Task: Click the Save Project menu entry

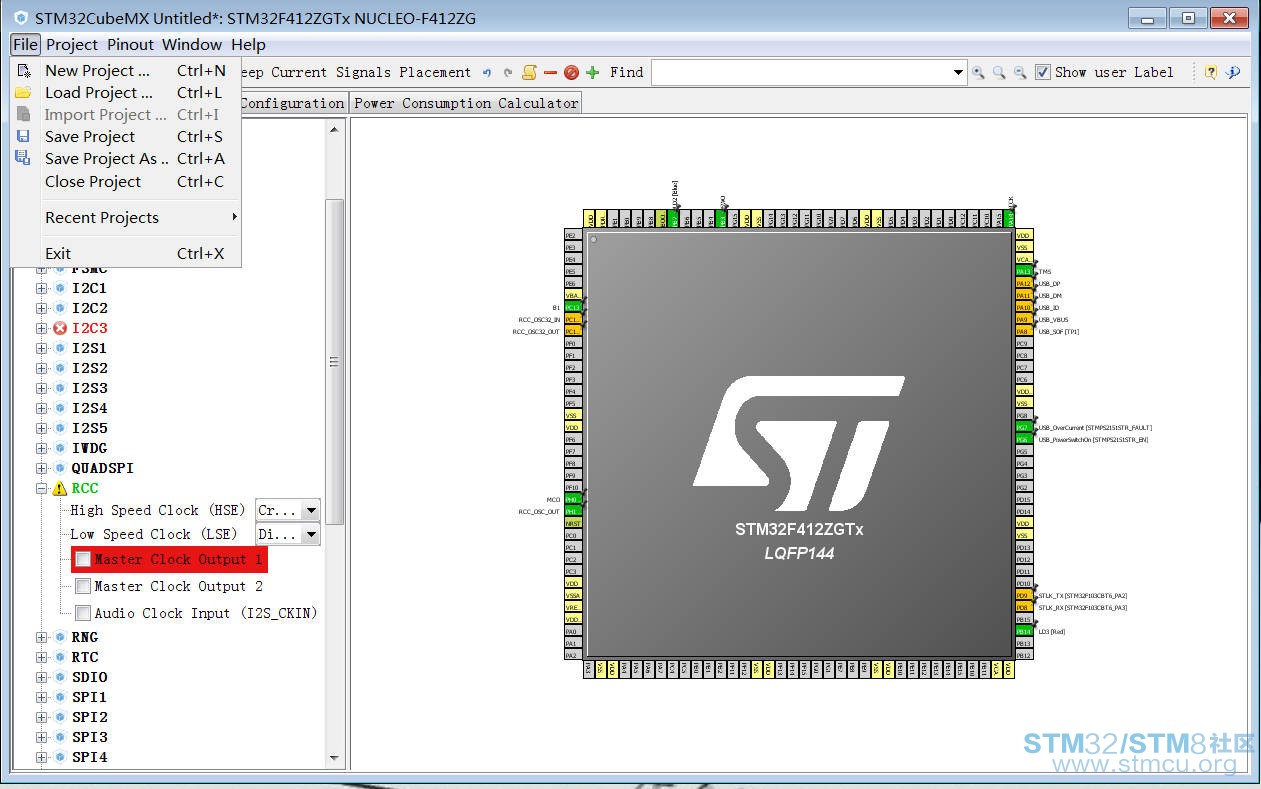Action: click(126, 136)
